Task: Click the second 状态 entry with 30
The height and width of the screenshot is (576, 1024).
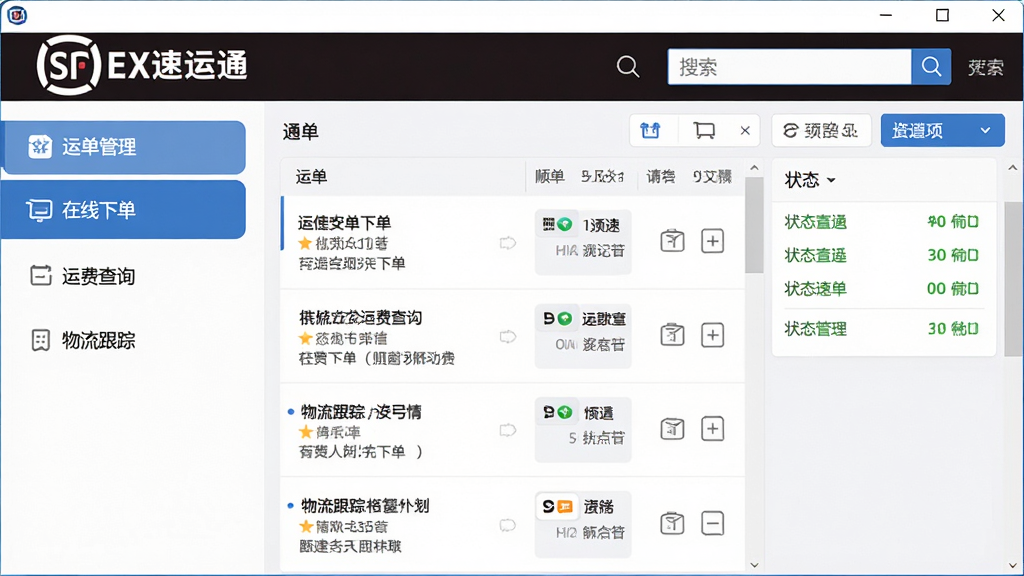Action: (x=882, y=255)
